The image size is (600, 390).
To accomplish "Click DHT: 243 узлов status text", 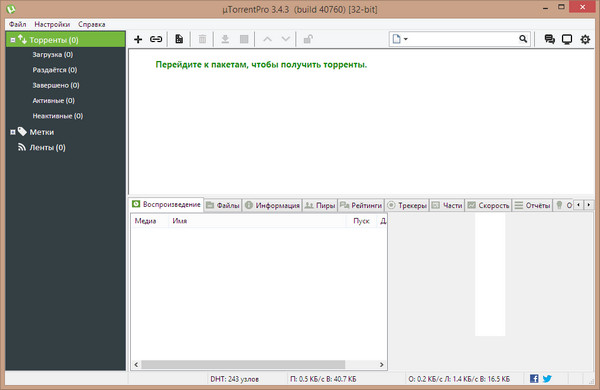I will (x=235, y=379).
